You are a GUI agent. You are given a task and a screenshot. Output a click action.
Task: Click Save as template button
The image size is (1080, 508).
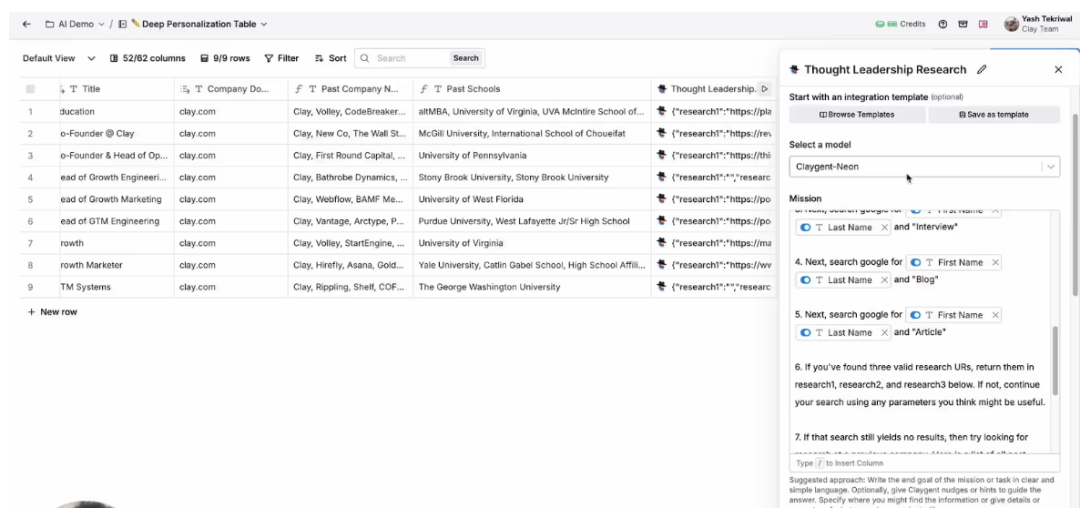click(994, 115)
